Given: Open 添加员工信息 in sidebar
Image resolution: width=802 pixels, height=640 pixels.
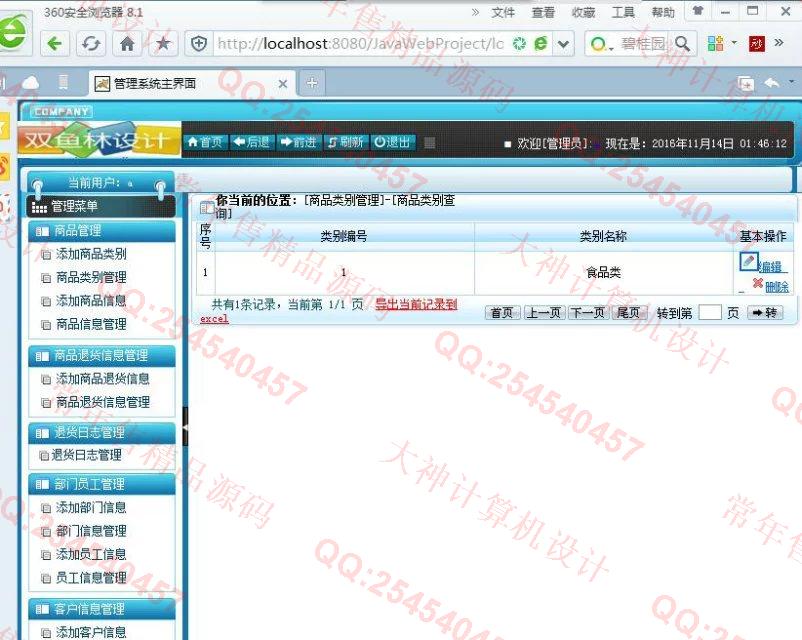Looking at the screenshot, I should pyautogui.click(x=91, y=554).
